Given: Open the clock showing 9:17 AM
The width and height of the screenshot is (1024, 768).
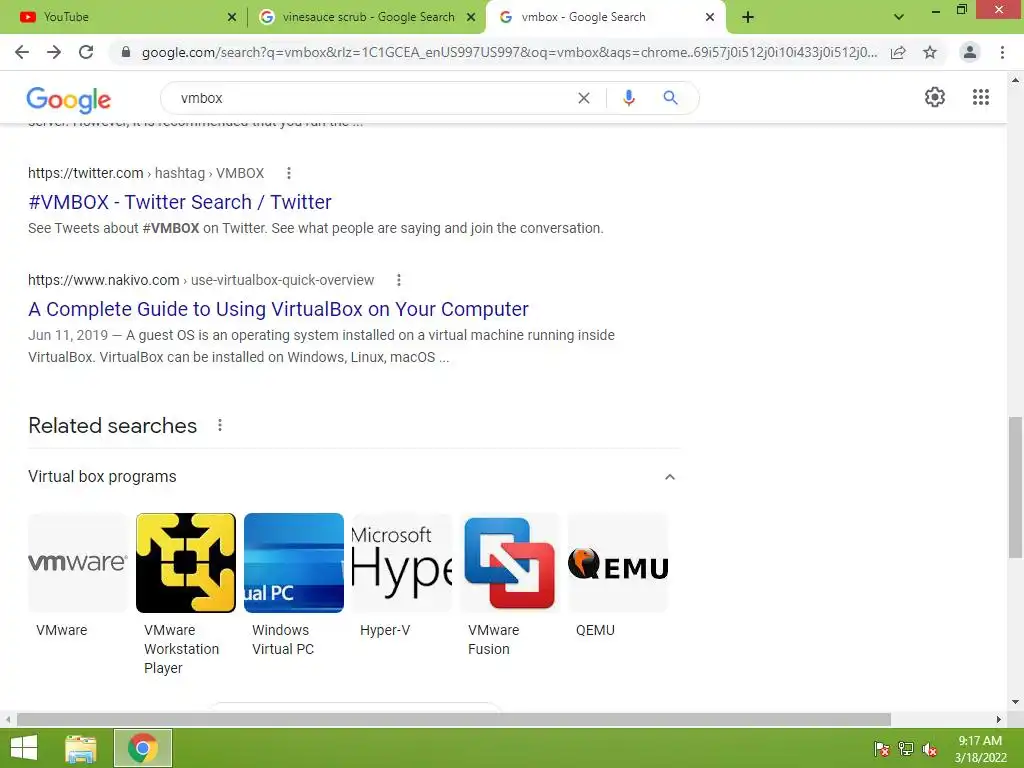Looking at the screenshot, I should pos(980,749).
